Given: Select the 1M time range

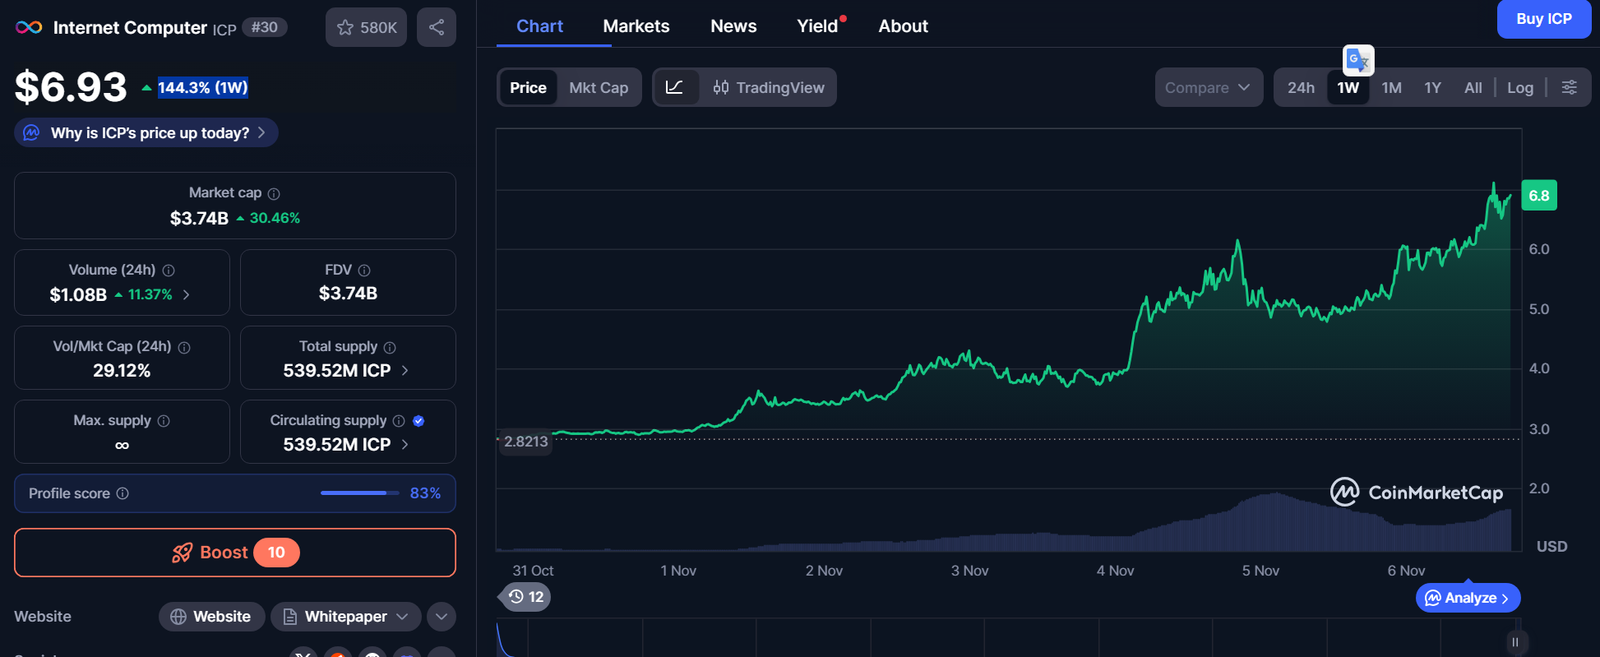Looking at the screenshot, I should pyautogui.click(x=1391, y=87).
